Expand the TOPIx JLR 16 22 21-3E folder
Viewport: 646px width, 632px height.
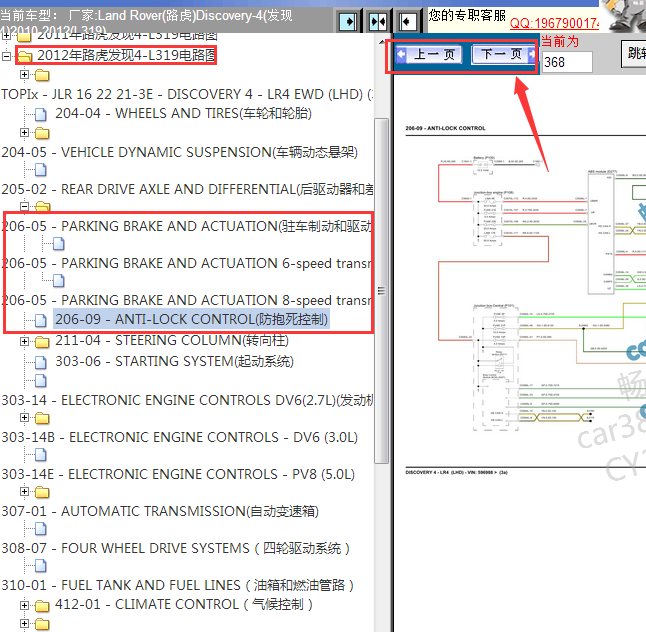pos(24,75)
